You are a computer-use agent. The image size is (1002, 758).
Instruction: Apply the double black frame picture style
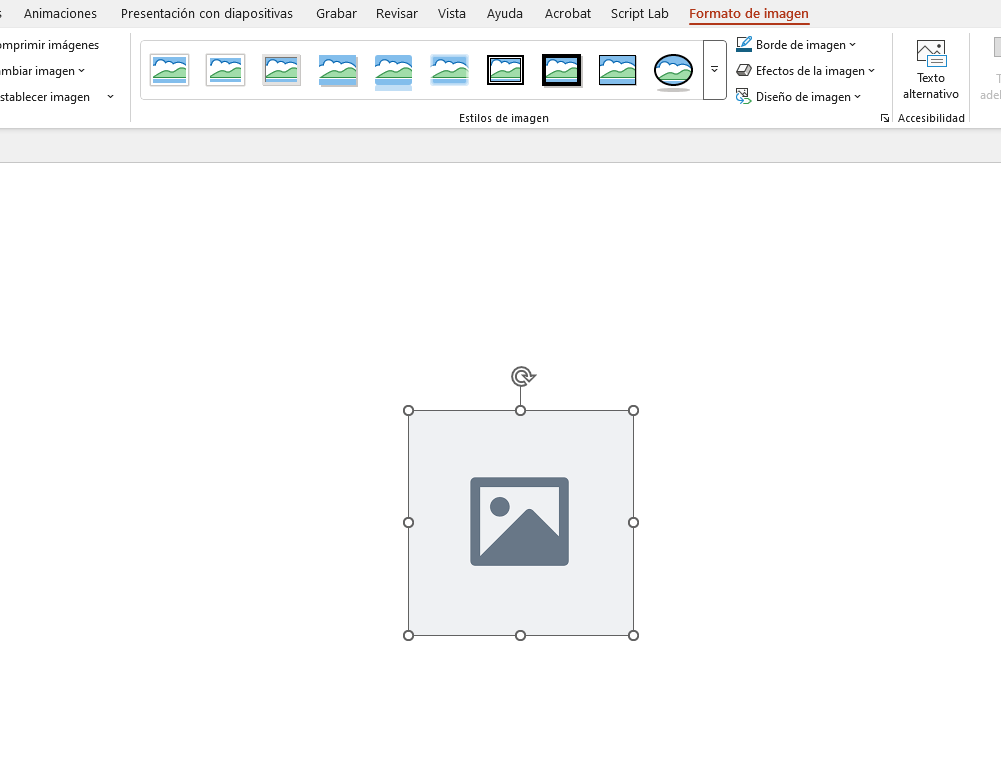(505, 70)
